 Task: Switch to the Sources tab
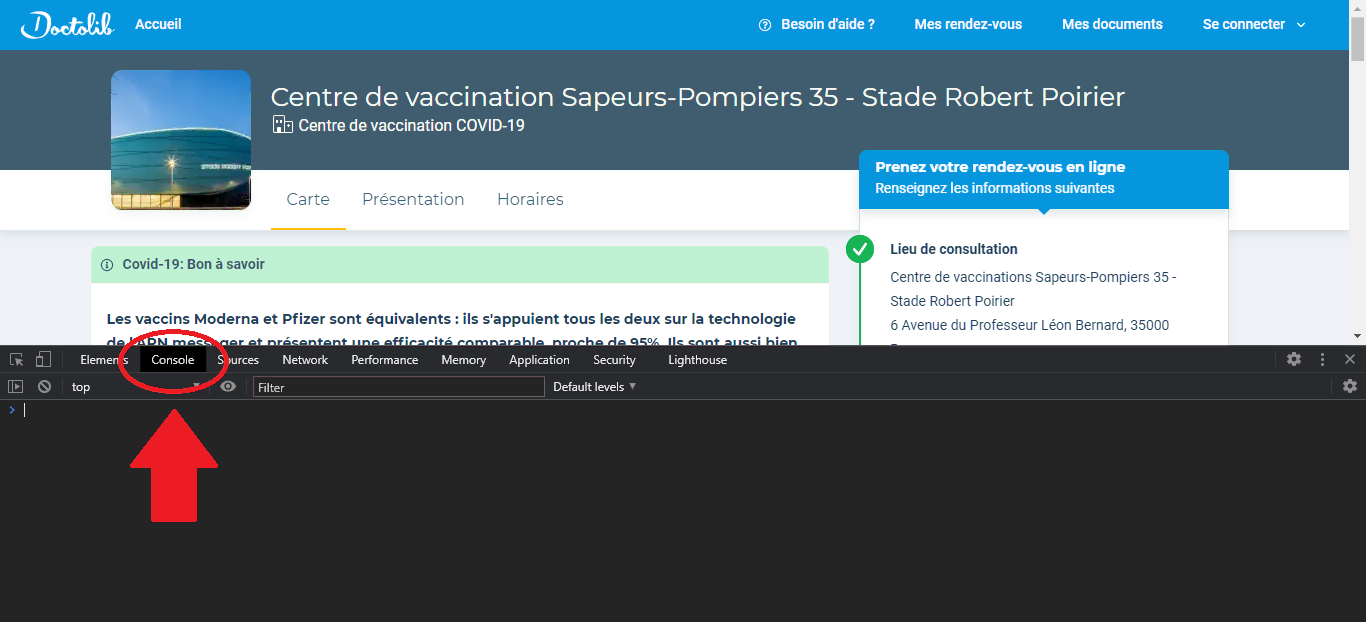tap(238, 360)
